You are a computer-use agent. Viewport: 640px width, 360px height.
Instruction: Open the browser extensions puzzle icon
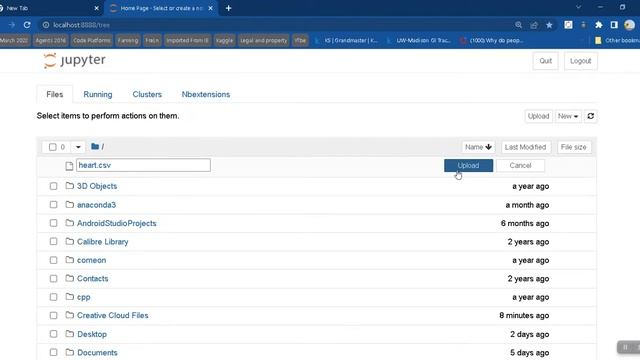click(599, 25)
